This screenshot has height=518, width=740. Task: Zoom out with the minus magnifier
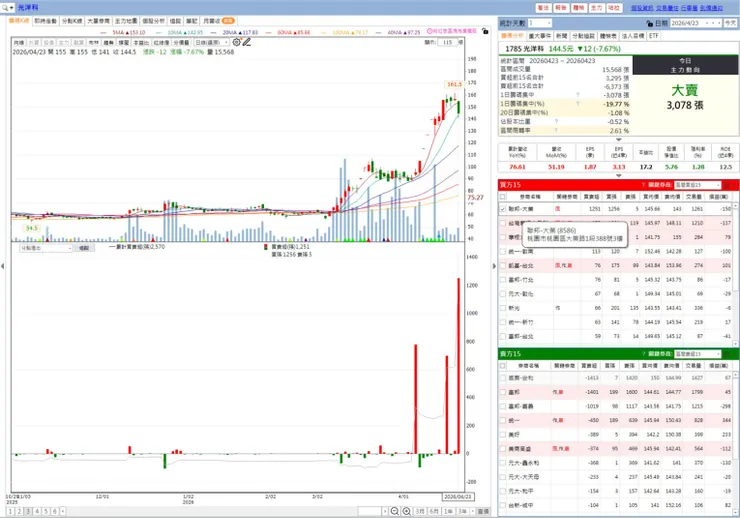(x=395, y=511)
